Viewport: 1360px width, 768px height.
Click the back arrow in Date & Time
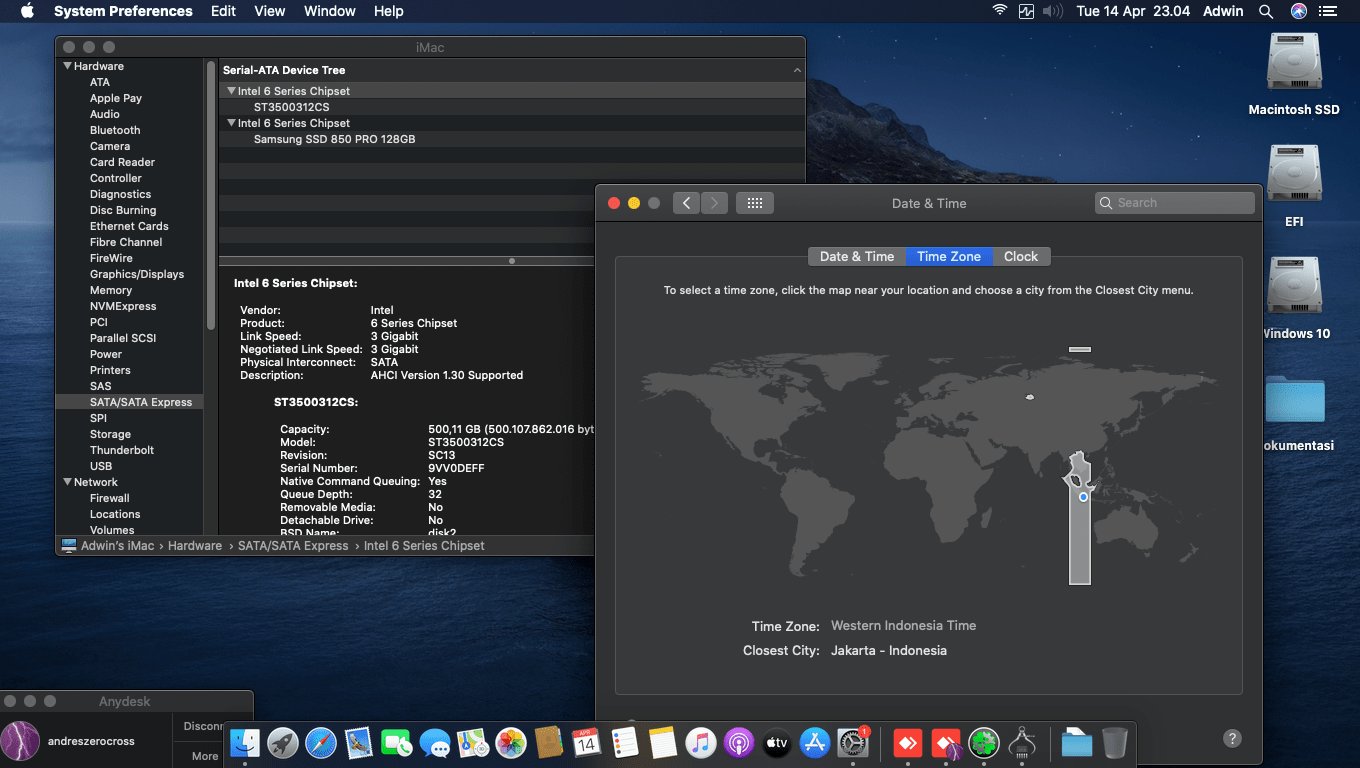[686, 203]
